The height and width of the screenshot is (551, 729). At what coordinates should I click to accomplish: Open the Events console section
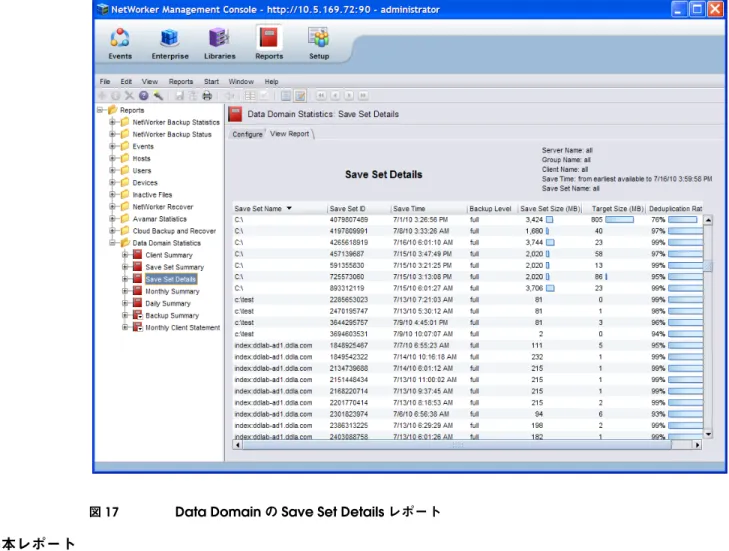coord(120,44)
